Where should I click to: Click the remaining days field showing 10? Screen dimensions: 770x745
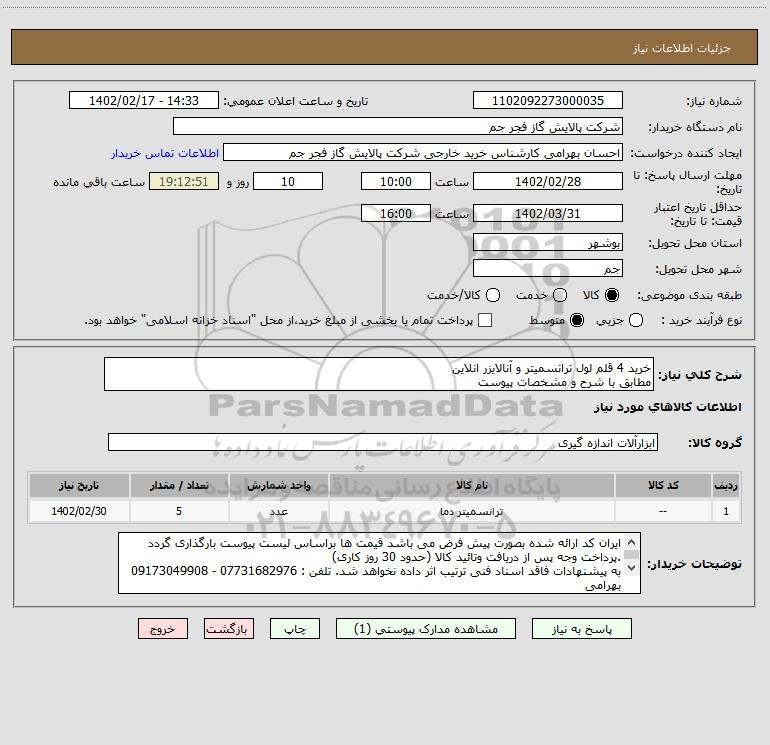pyautogui.click(x=288, y=181)
